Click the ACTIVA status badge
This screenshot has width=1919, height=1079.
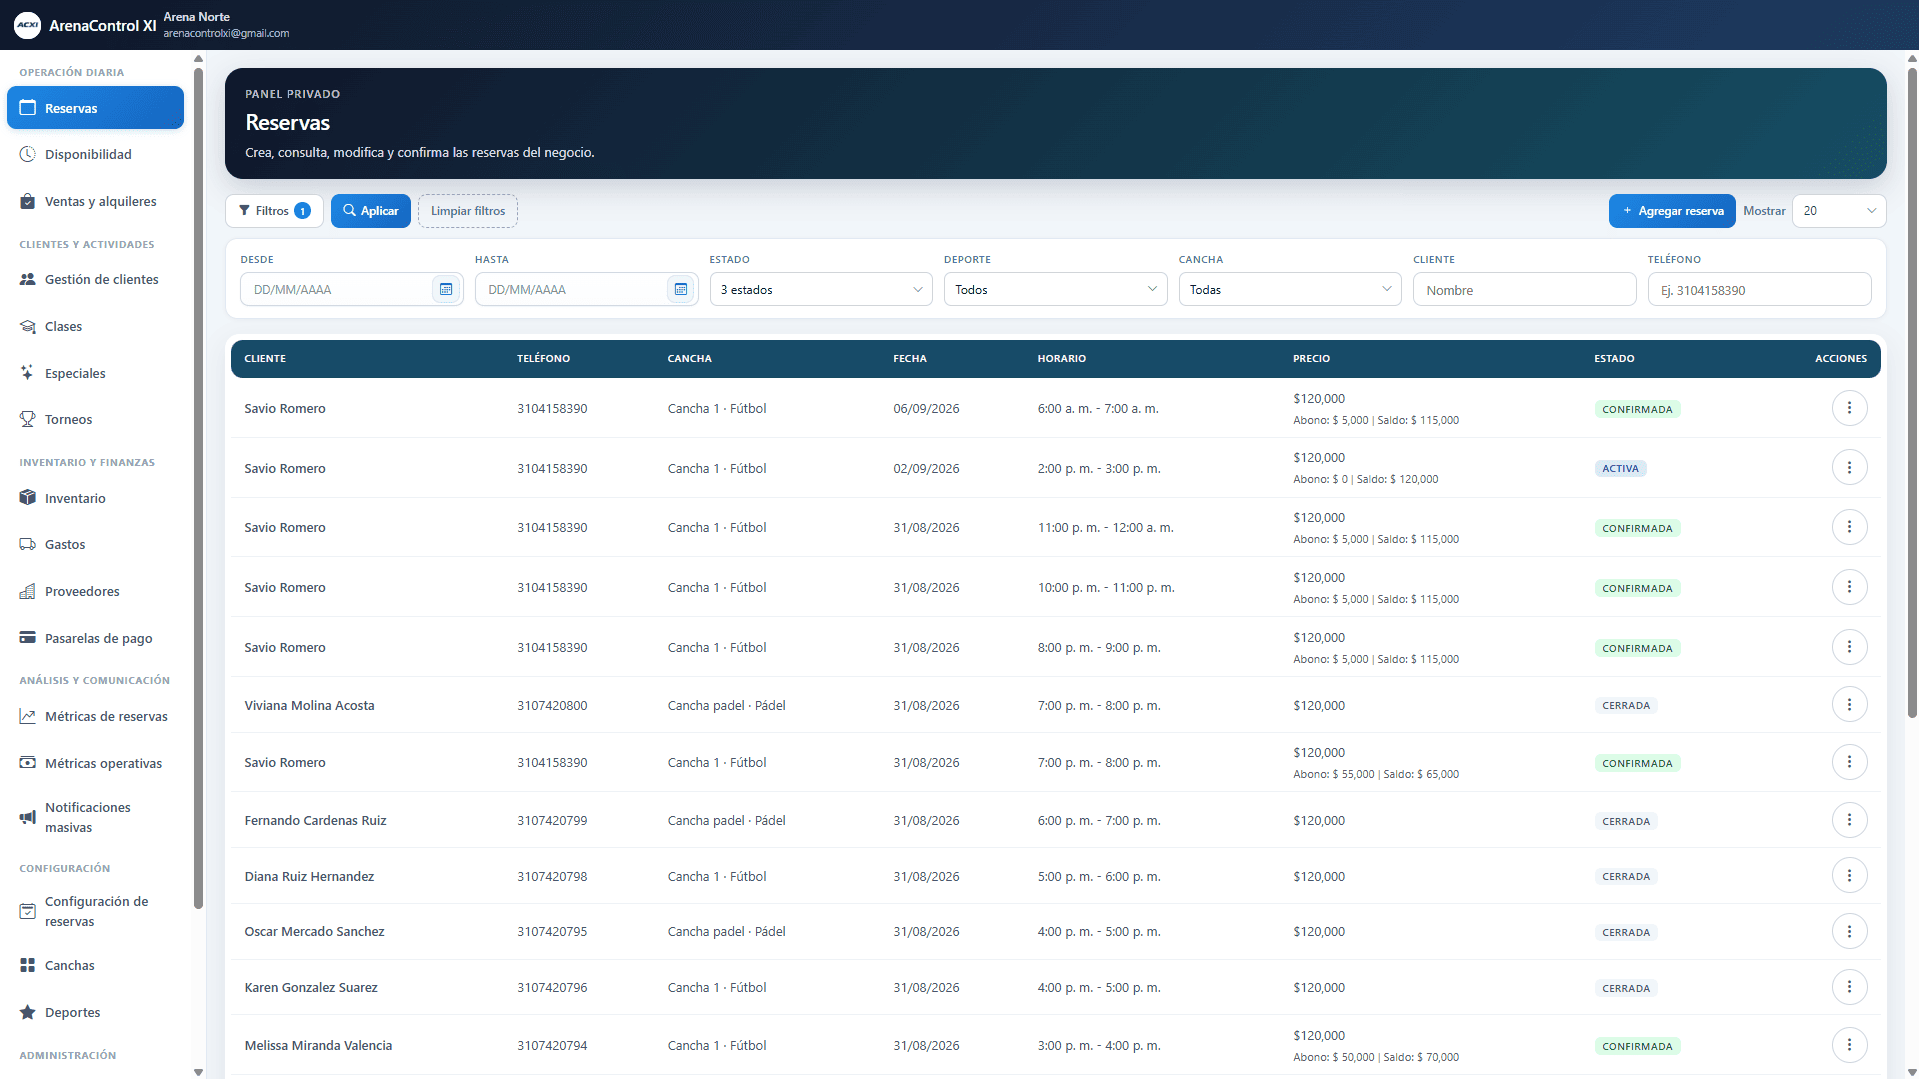(1620, 468)
